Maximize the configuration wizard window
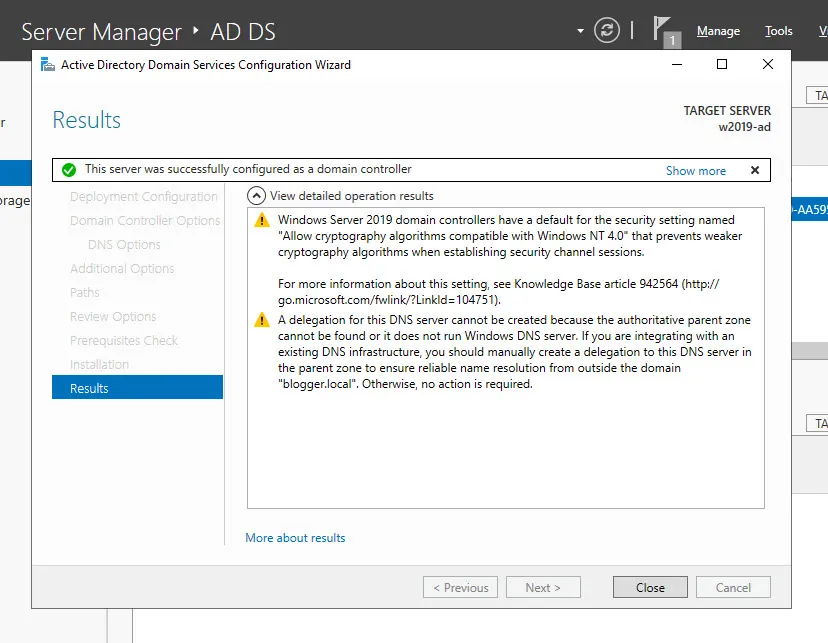 coord(722,64)
